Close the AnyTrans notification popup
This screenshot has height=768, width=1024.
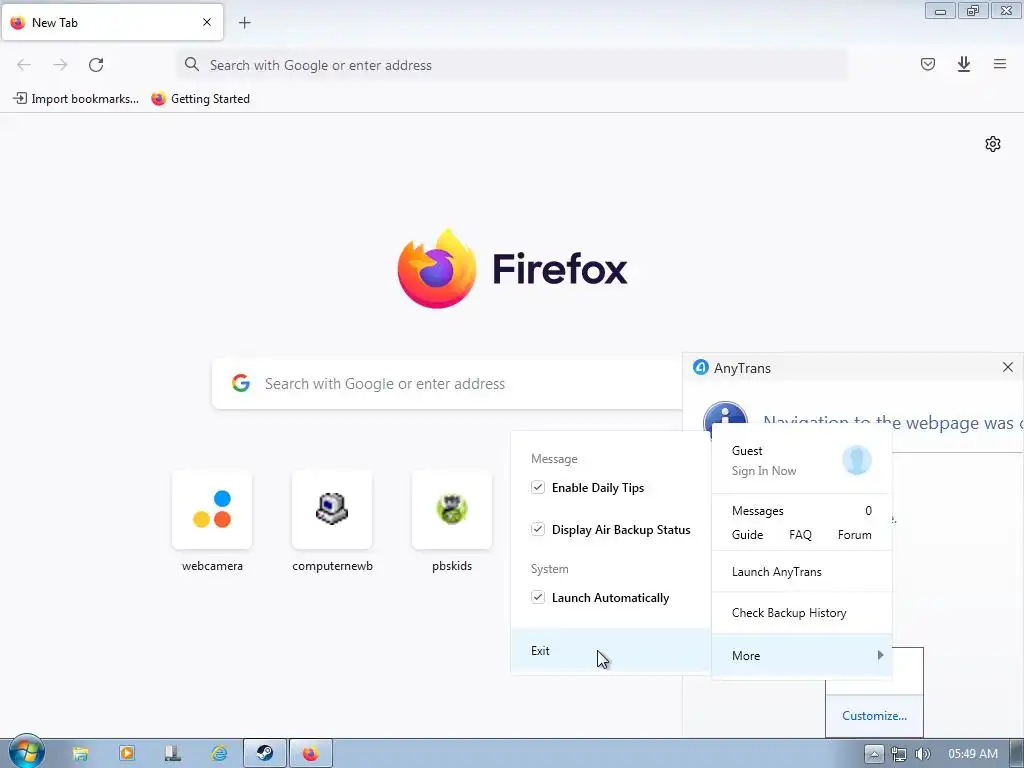[x=1008, y=368]
